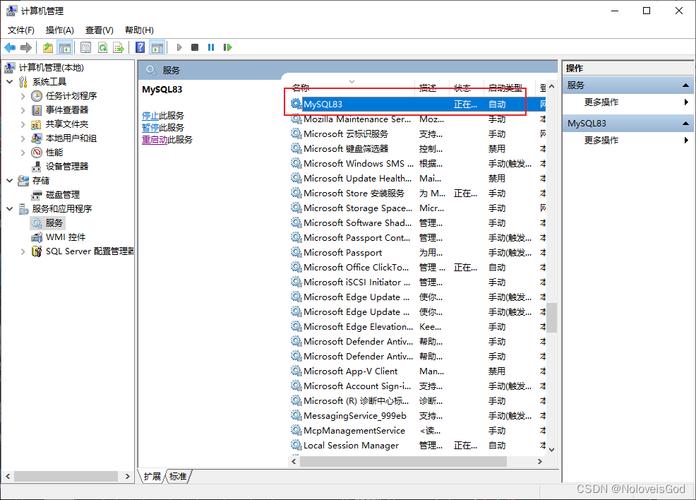Click the Back arrow toolbar icon
The image size is (696, 500).
[10, 47]
